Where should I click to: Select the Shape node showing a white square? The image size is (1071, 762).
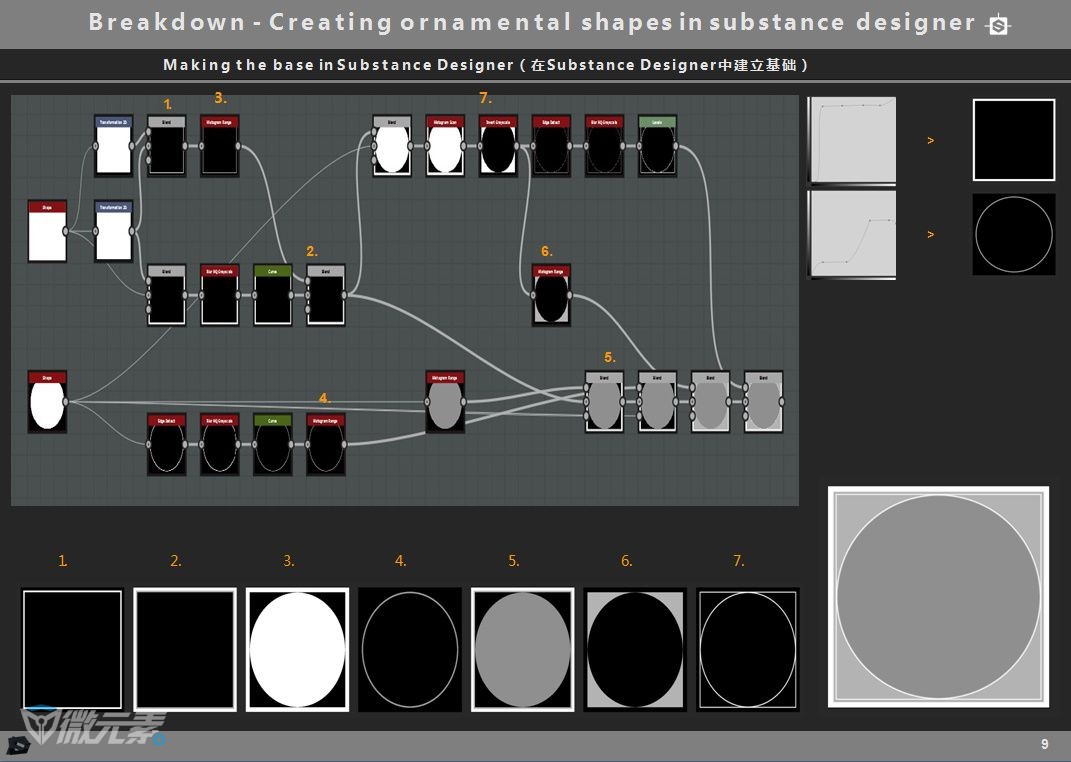point(47,231)
